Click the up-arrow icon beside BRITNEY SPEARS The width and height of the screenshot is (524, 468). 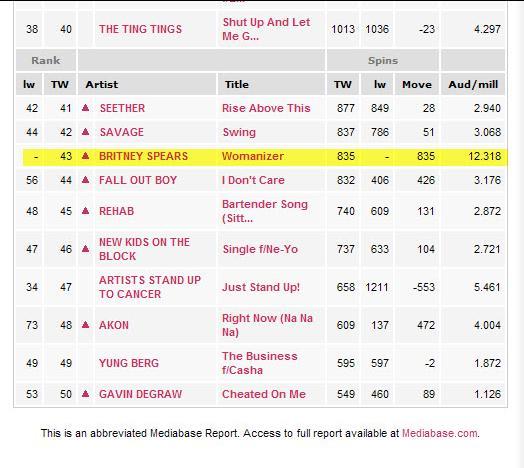click(86, 156)
